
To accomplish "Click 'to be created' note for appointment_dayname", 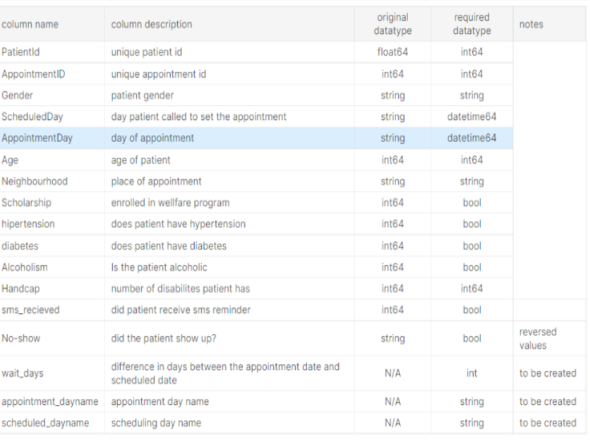I will tap(548, 402).
